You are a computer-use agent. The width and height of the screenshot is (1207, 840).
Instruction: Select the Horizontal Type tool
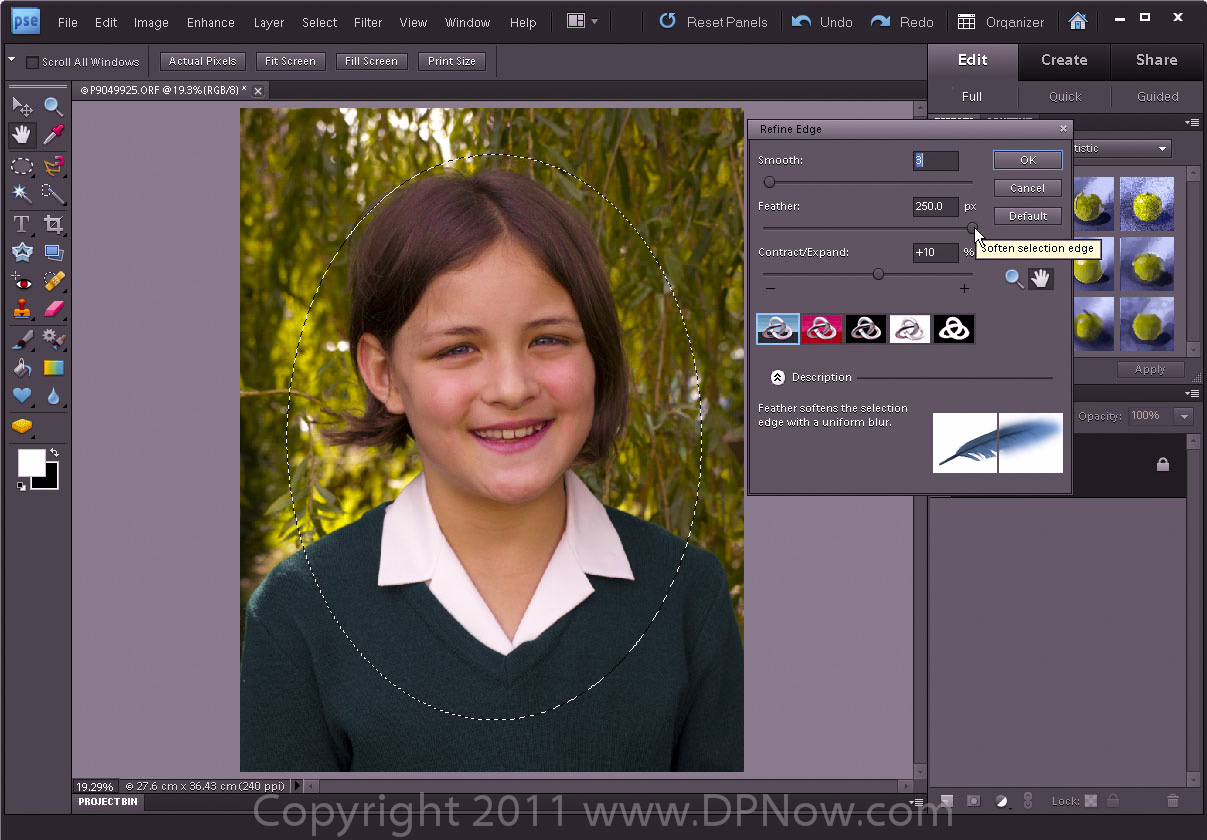click(21, 224)
